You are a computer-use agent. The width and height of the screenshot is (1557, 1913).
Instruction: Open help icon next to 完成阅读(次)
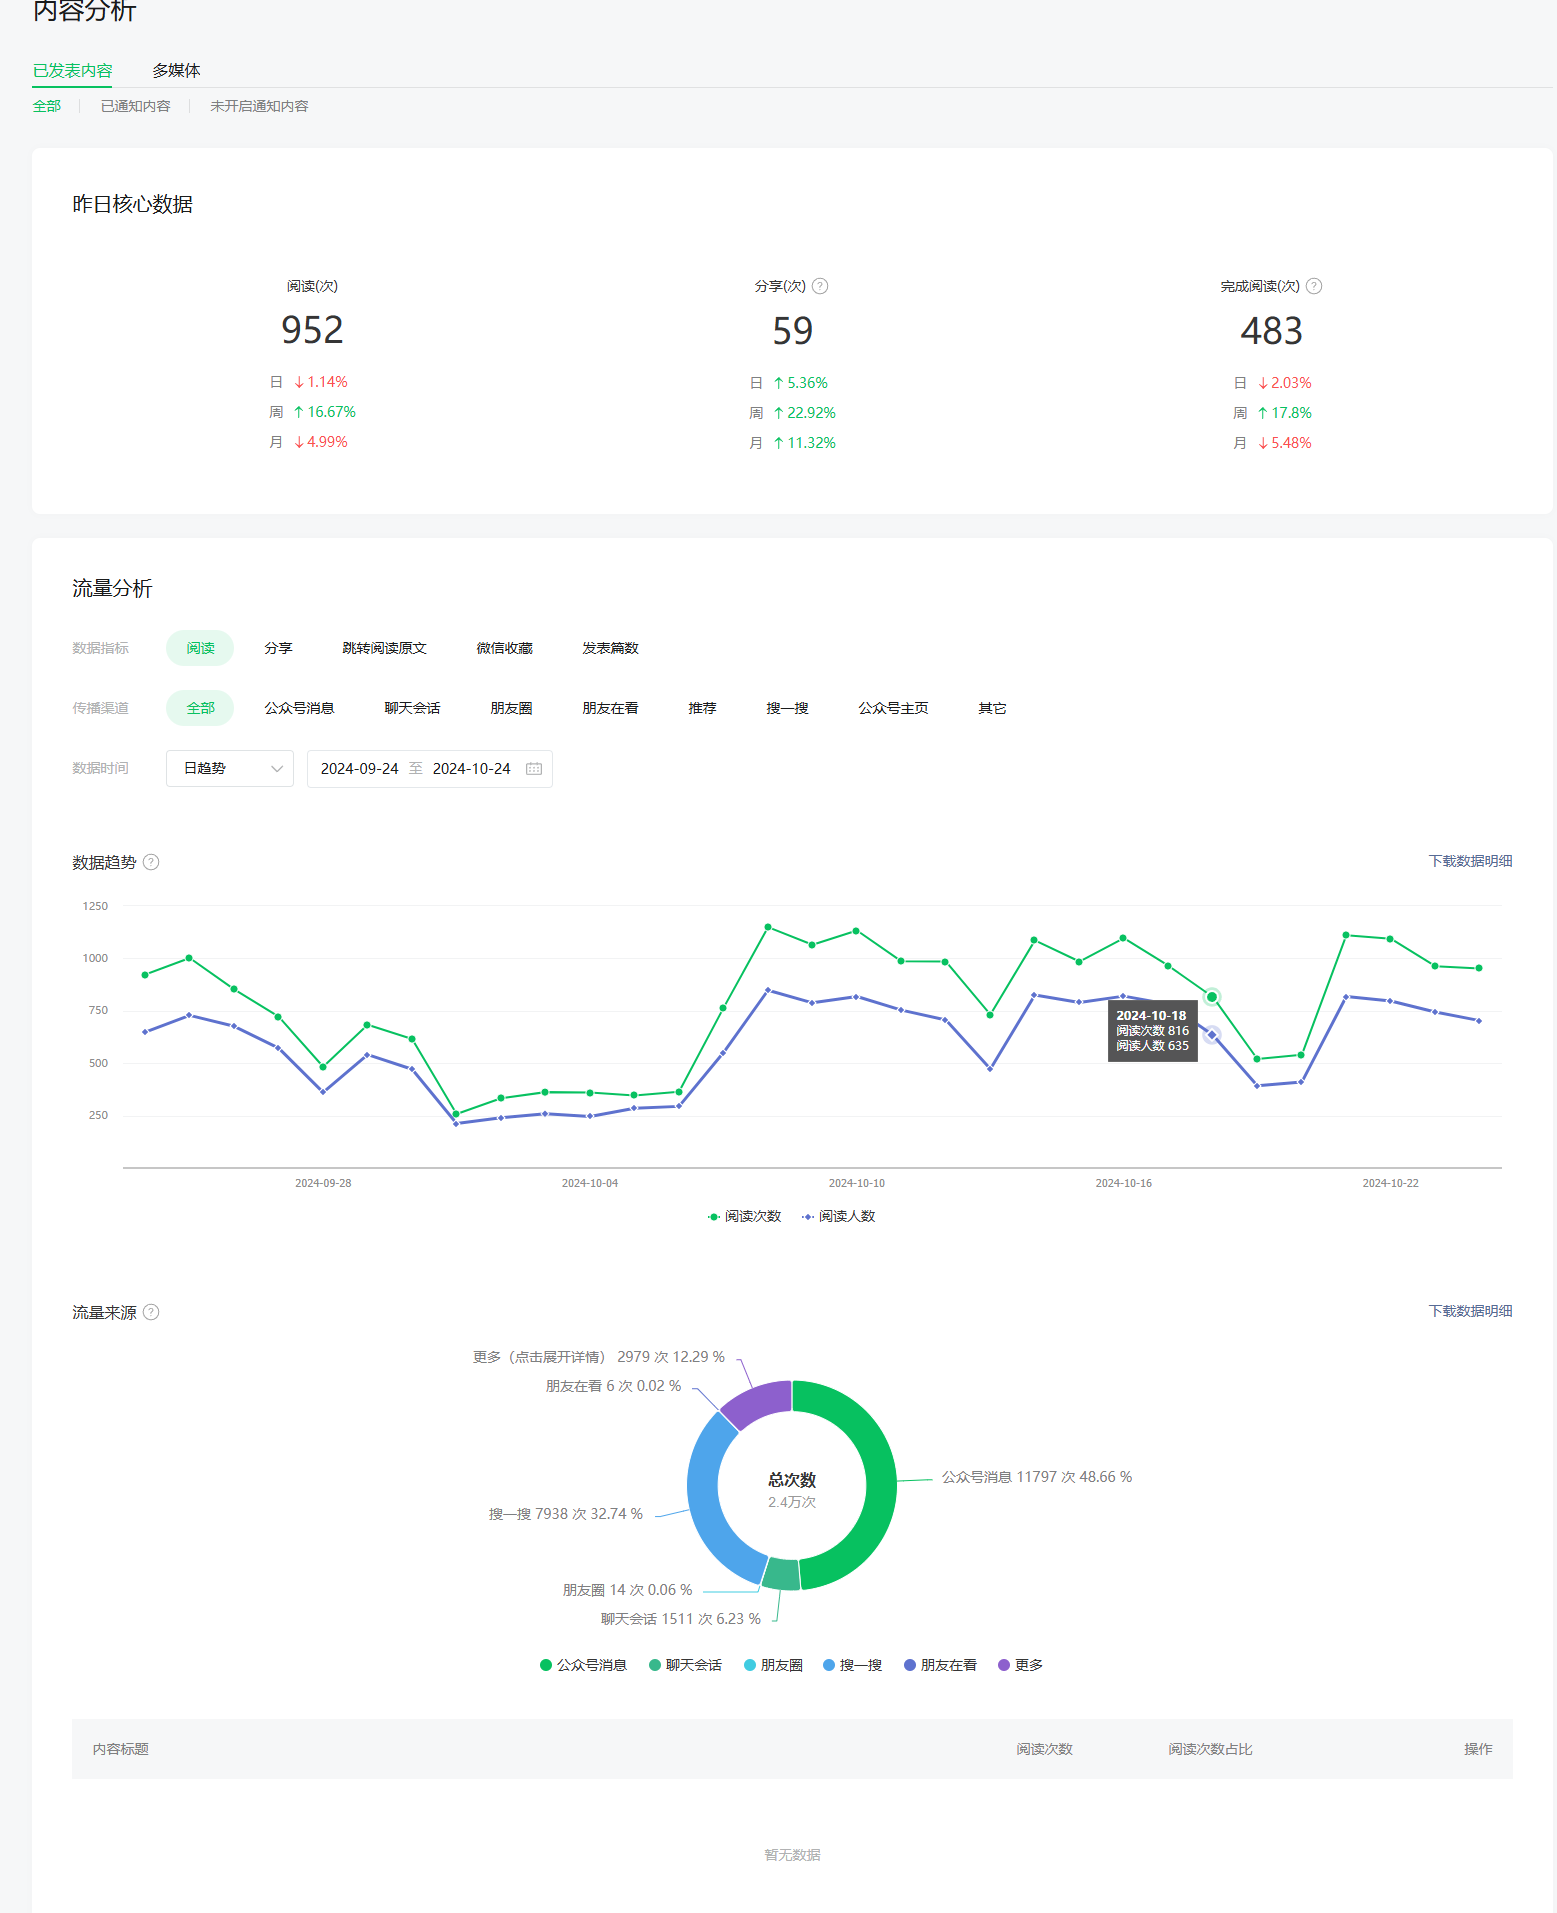pos(1314,286)
